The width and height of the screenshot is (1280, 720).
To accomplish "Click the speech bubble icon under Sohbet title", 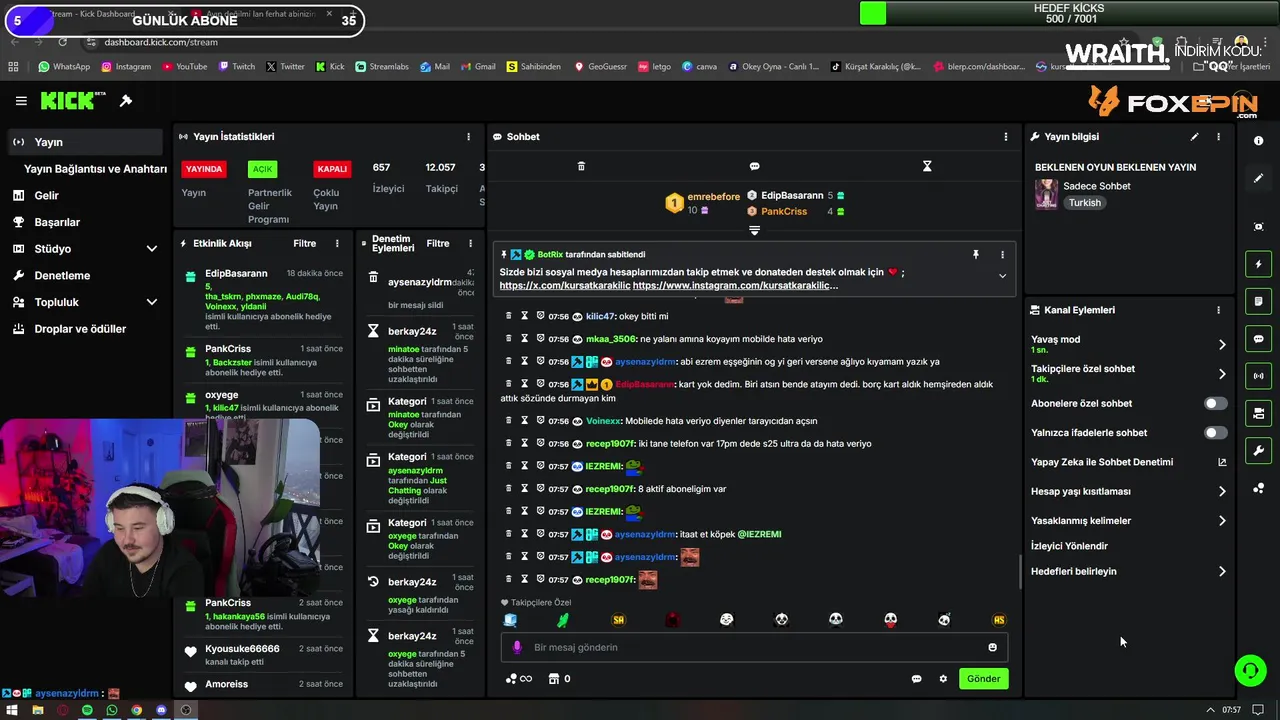I will tap(754, 166).
